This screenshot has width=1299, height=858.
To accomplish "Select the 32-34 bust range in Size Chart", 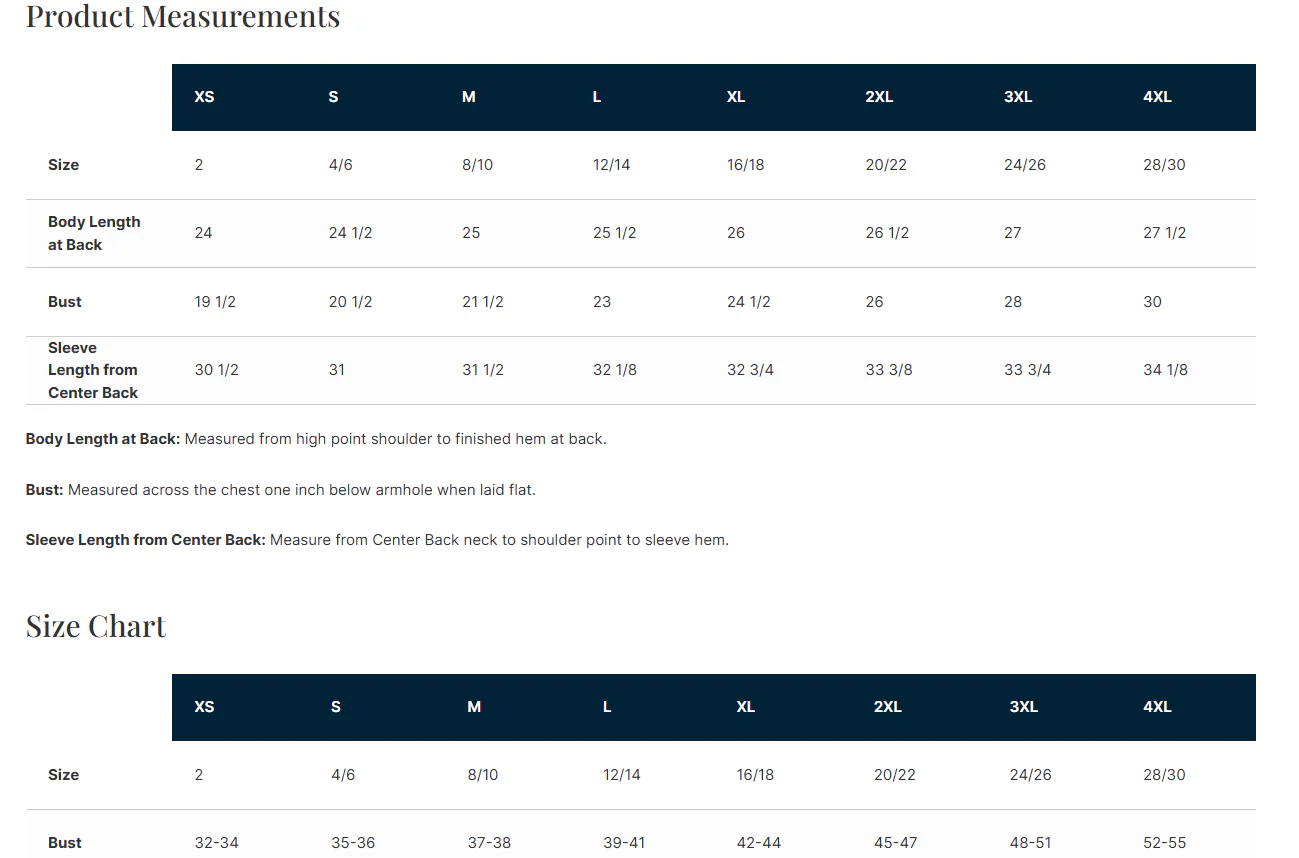I will coord(217,843).
